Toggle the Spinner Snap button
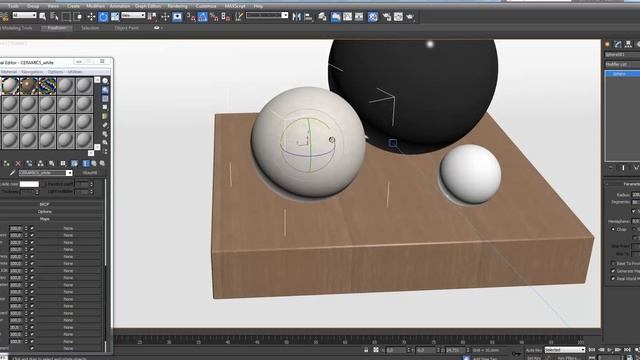The width and height of the screenshot is (640, 360). tap(226, 17)
